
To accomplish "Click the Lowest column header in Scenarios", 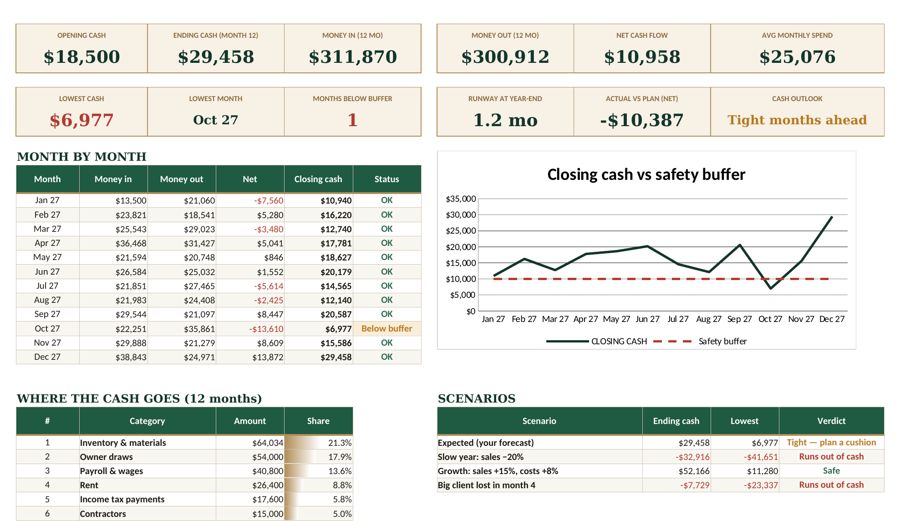I will [x=744, y=421].
